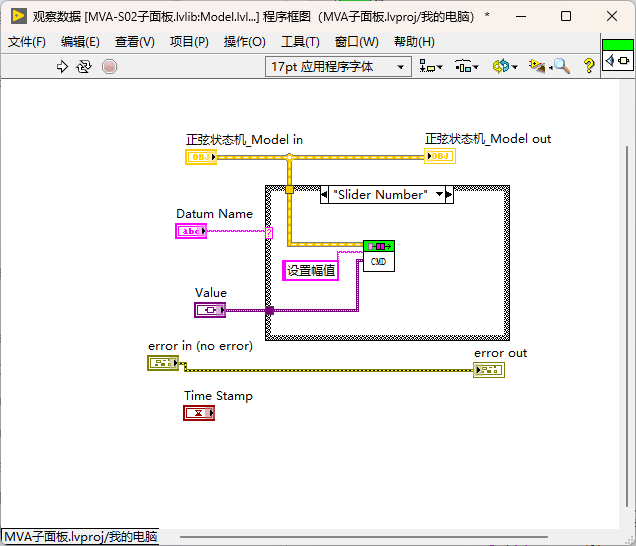Click the Clean Up Diagram icon
This screenshot has width=636, height=546.
pyautogui.click(x=537, y=66)
